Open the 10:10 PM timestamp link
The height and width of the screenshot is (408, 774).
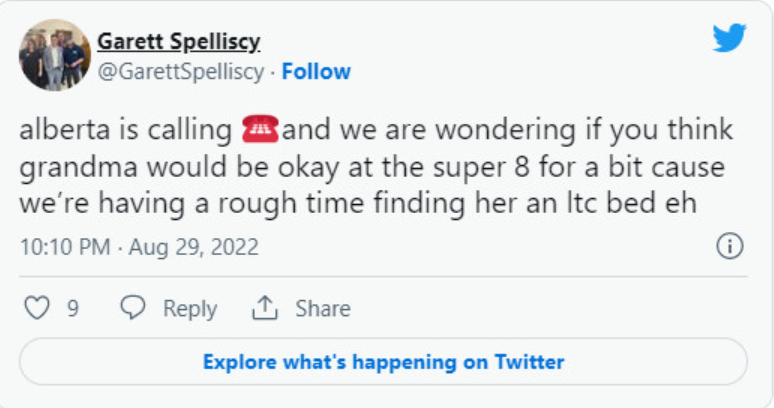pyautogui.click(x=64, y=248)
